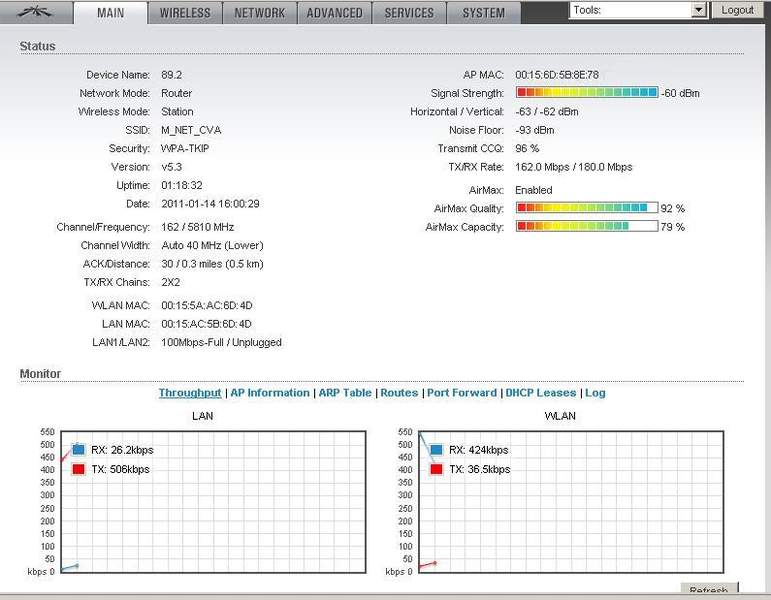Open the NETWORK tab
The width and height of the screenshot is (771, 600).
tap(260, 12)
